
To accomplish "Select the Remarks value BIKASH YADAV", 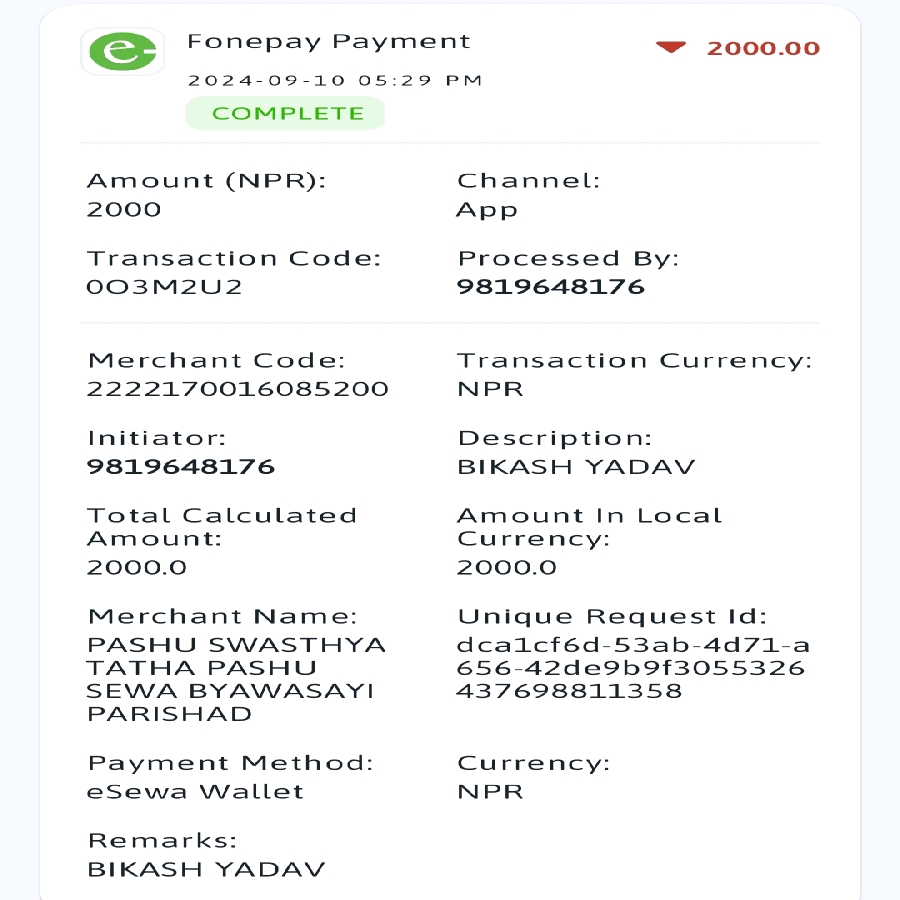I will [x=206, y=869].
